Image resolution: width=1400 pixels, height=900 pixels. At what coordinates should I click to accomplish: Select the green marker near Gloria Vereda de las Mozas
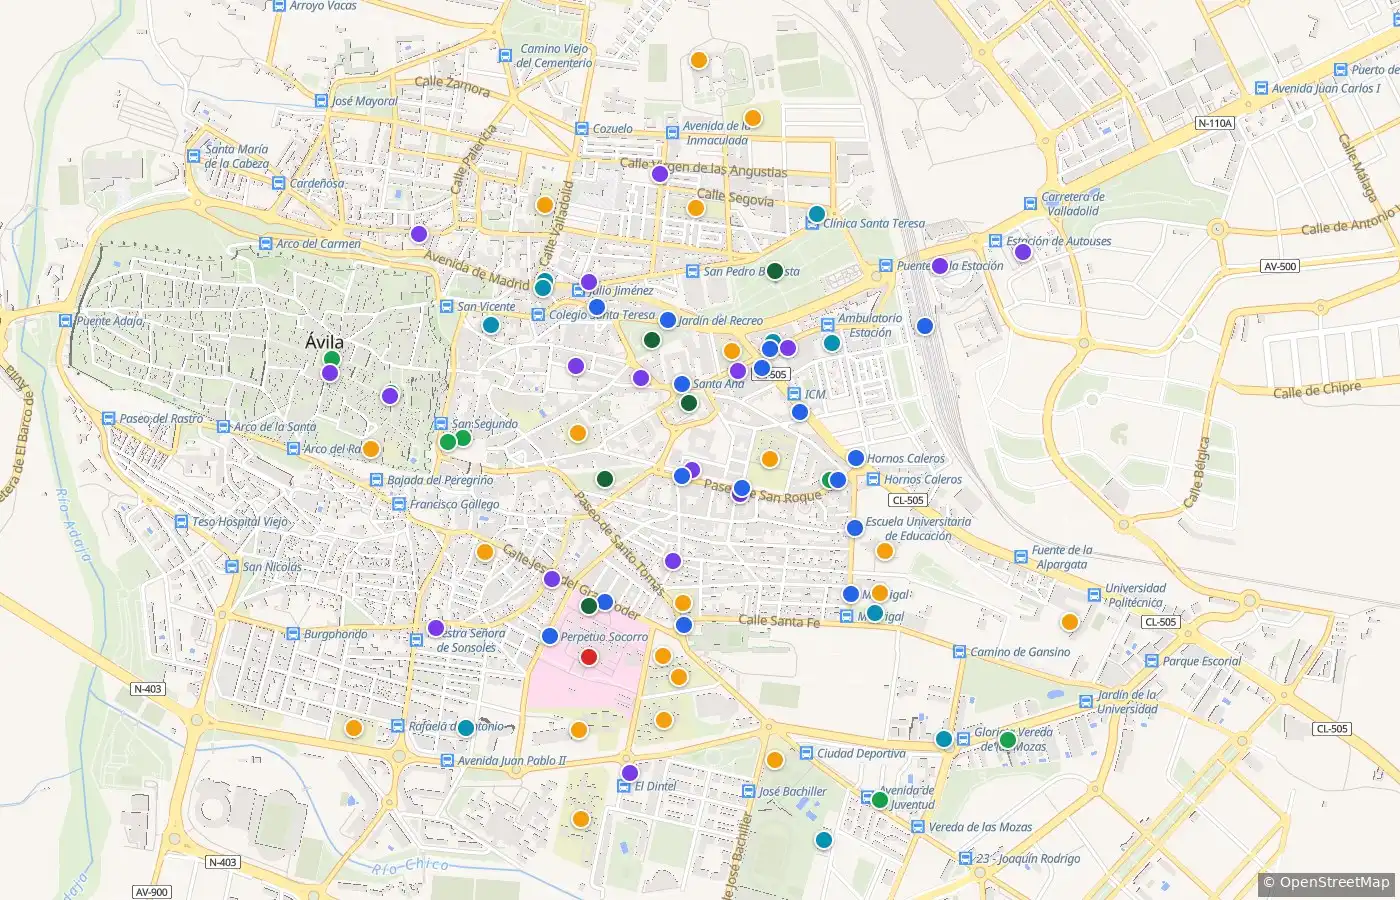tap(1008, 740)
